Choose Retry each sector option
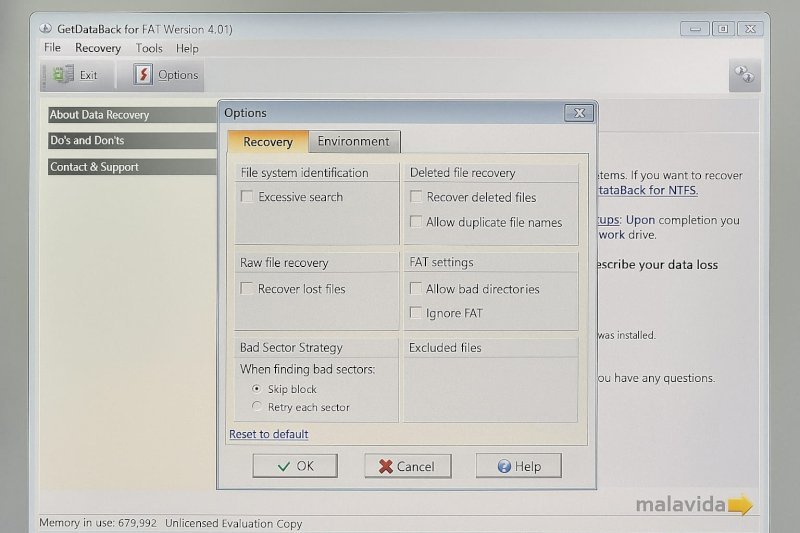 click(257, 407)
